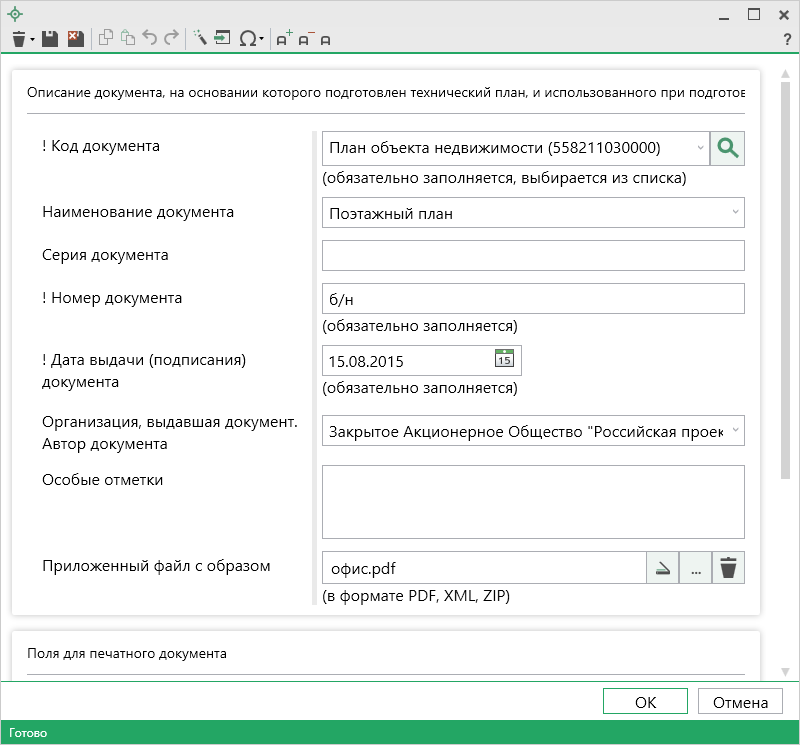
Task: Click the magic wand toolbar icon
Action: (x=199, y=39)
